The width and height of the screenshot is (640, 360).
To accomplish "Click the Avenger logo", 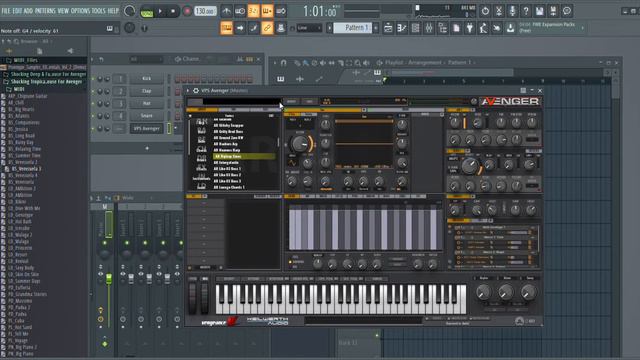I will 510,101.
